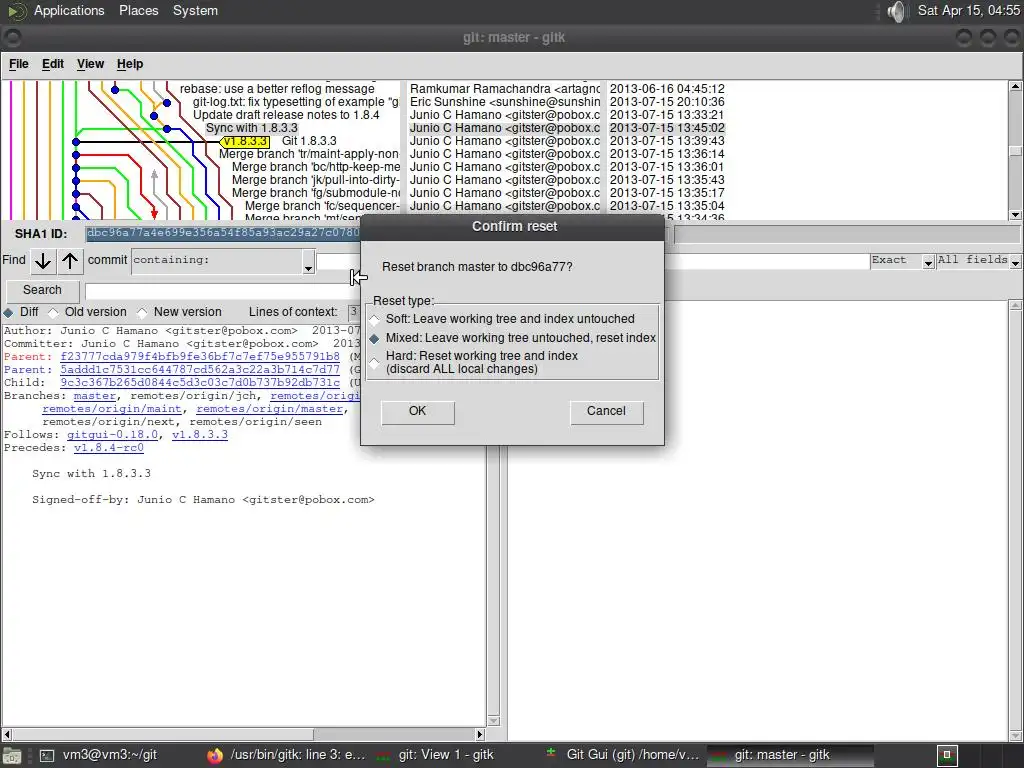Image resolution: width=1024 pixels, height=768 pixels.
Task: Click date 2013-06-16 04:45:12
Action: [x=667, y=89]
